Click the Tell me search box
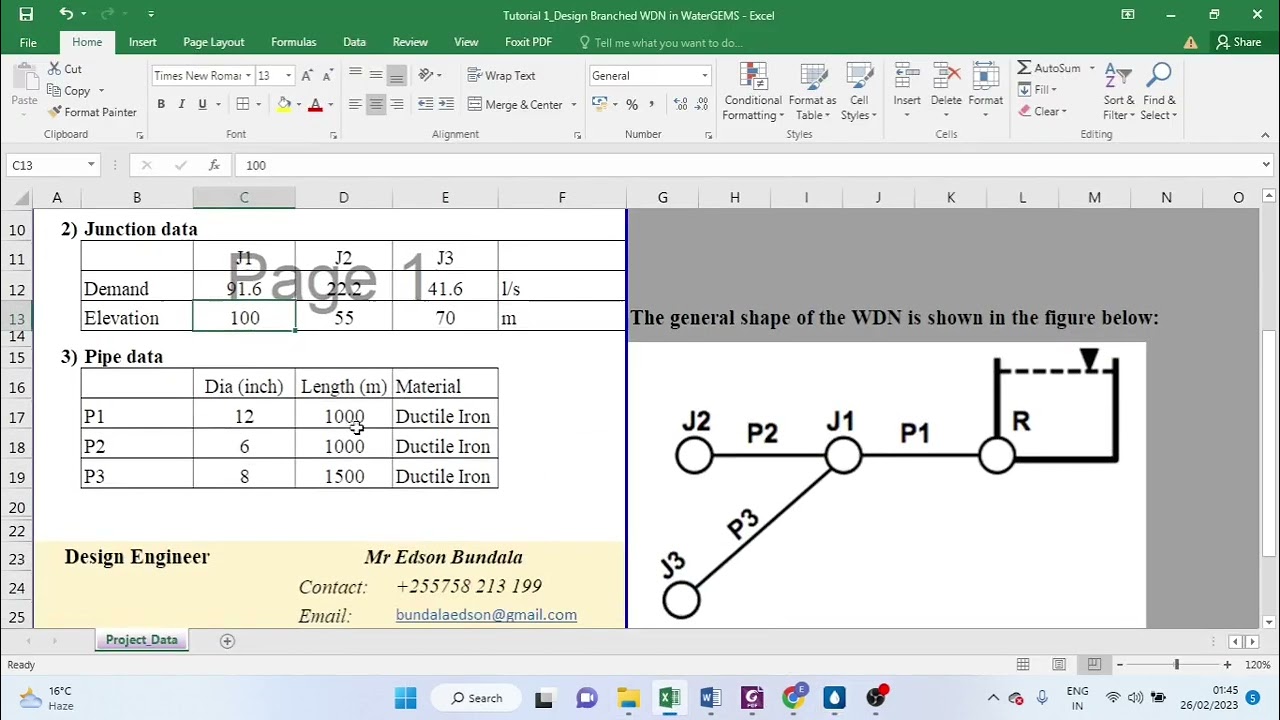The width and height of the screenshot is (1280, 720). click(661, 42)
